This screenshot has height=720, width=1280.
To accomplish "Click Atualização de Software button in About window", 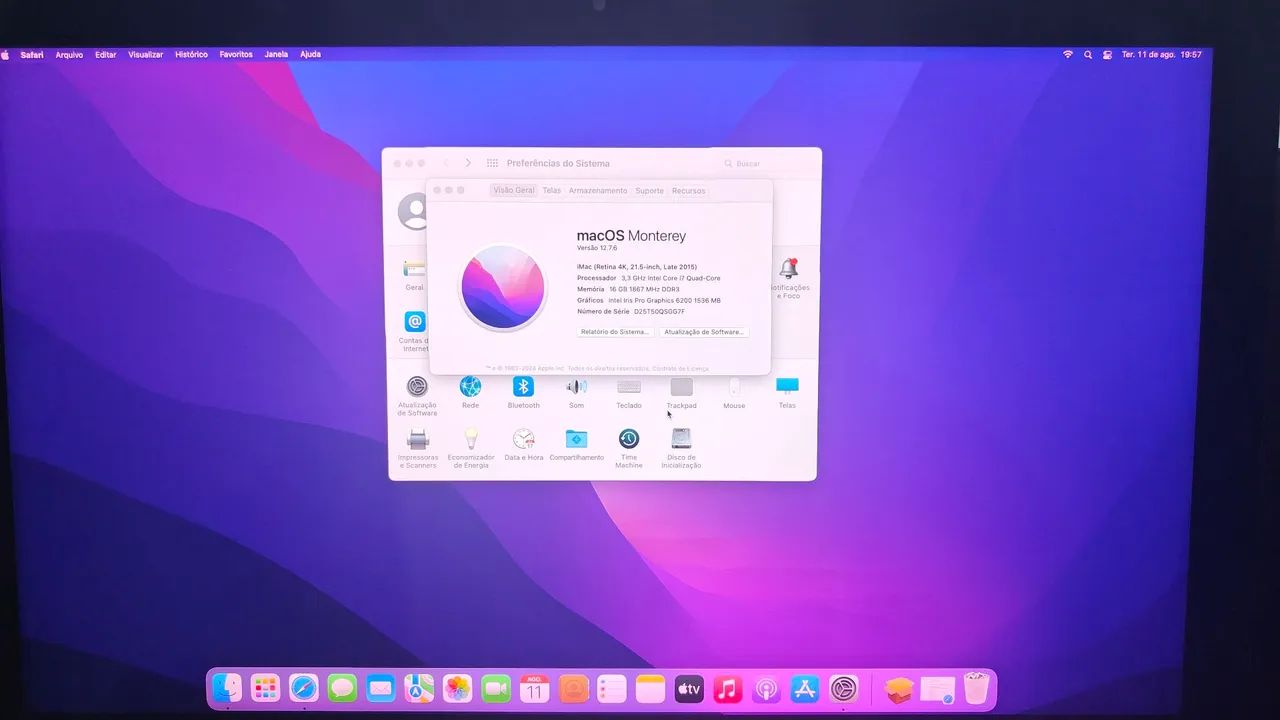I will 704,331.
